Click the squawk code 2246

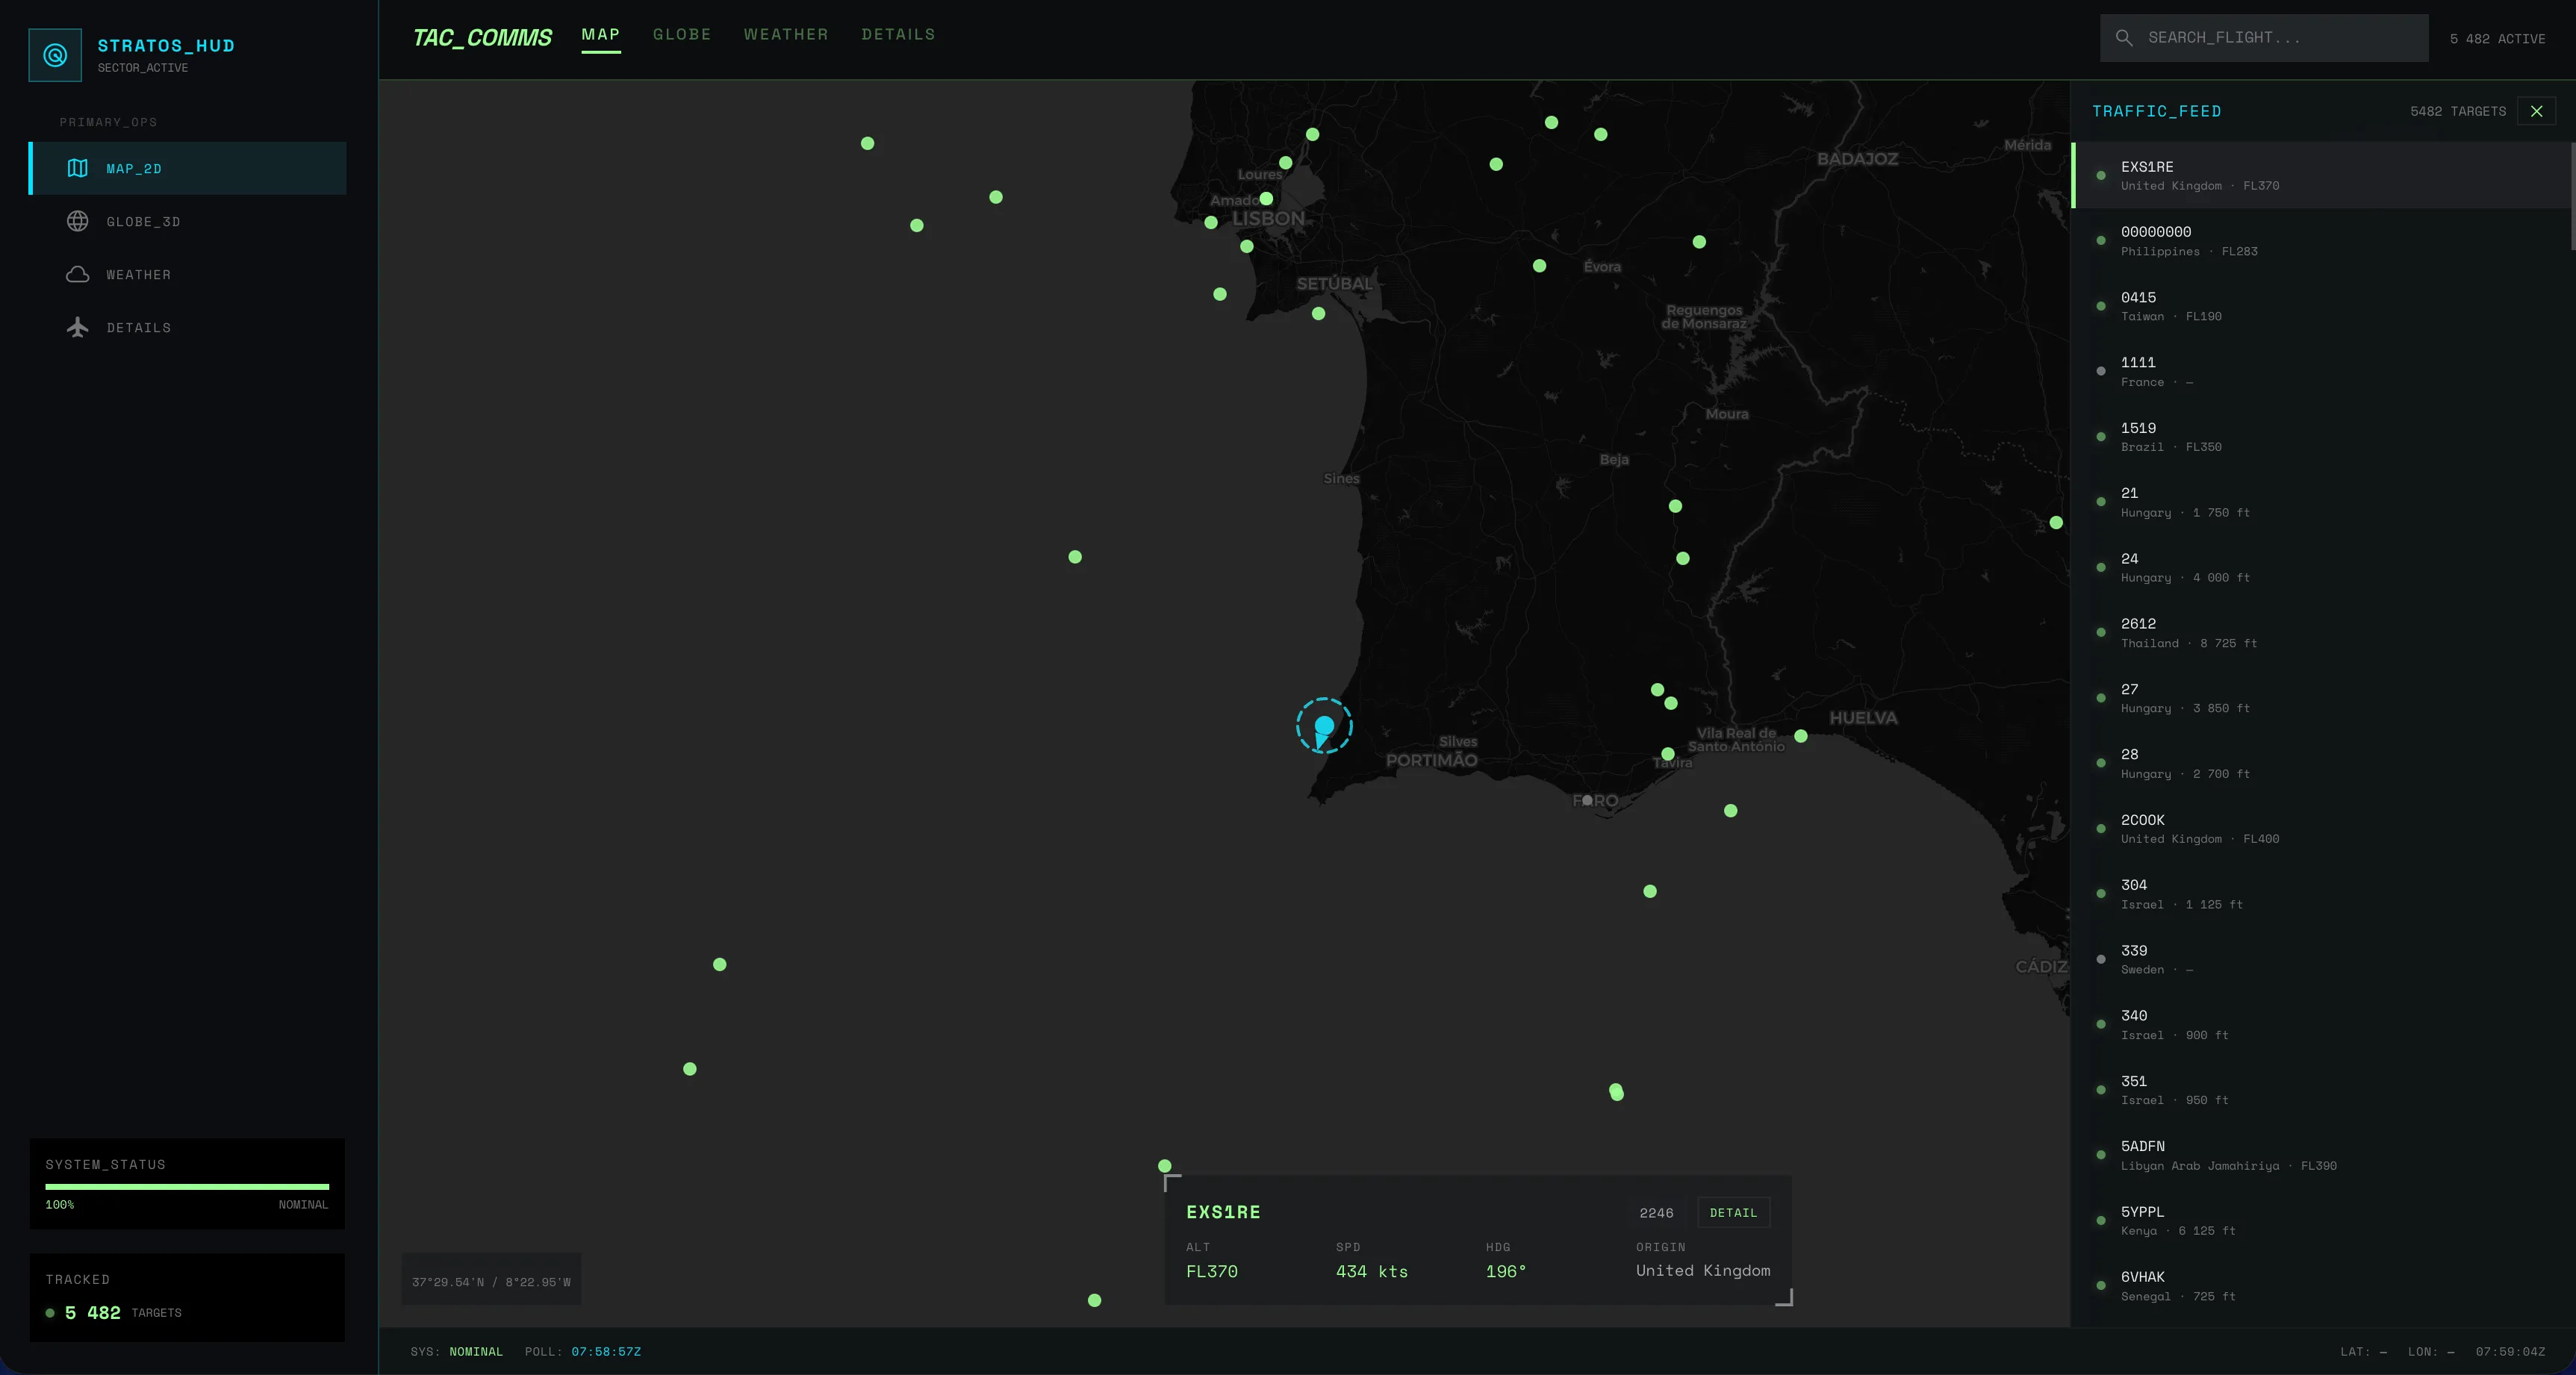pos(1656,1212)
